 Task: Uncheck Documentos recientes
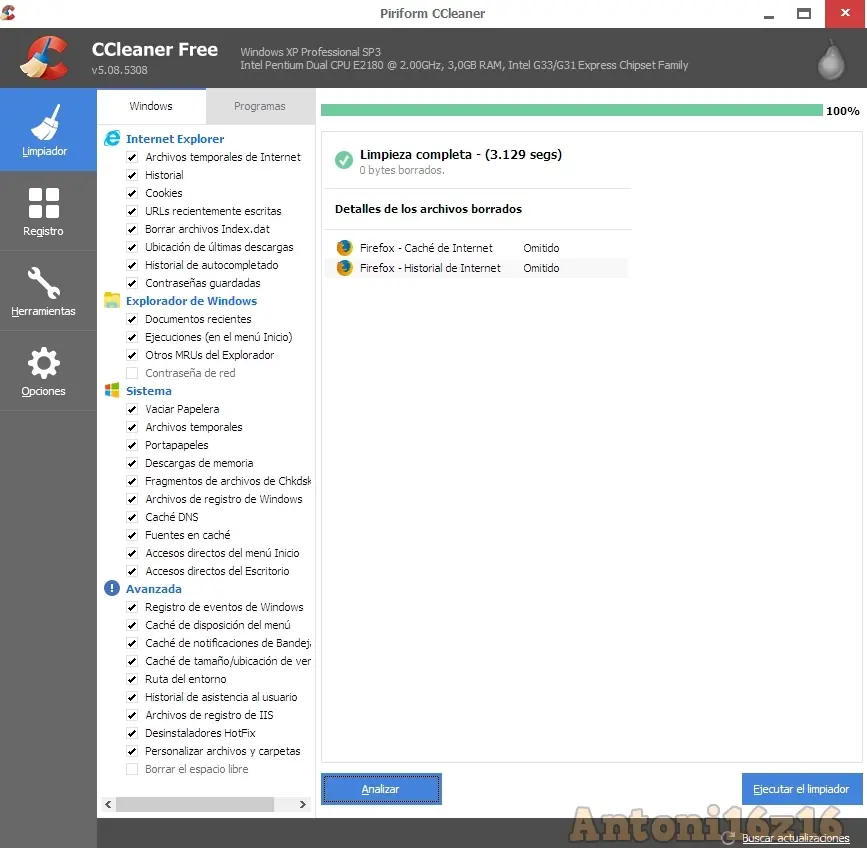click(x=132, y=319)
